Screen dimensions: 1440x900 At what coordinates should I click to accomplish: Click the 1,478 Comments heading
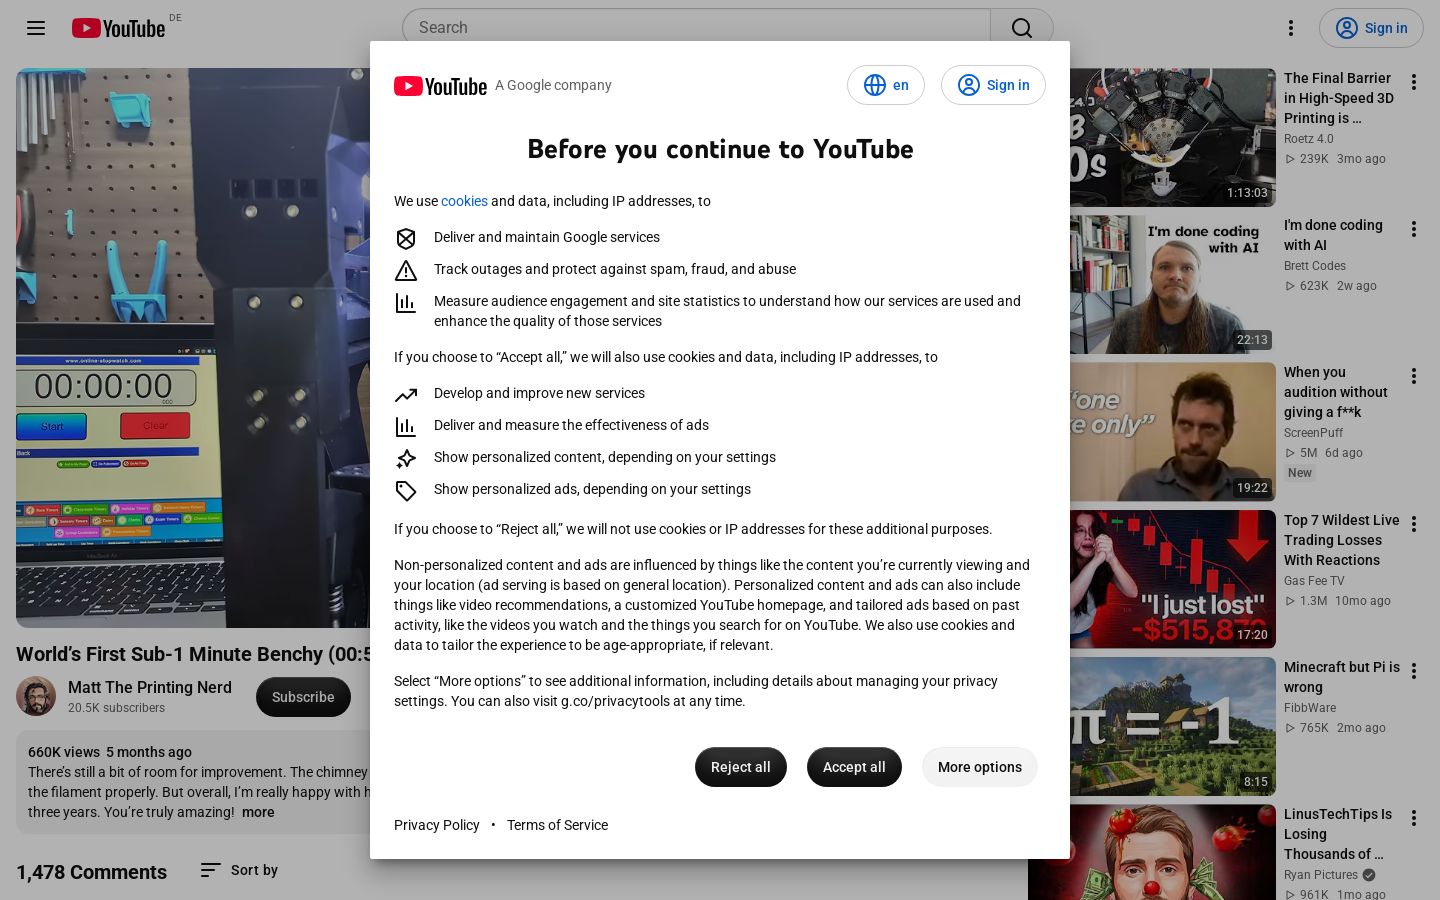pyautogui.click(x=91, y=872)
